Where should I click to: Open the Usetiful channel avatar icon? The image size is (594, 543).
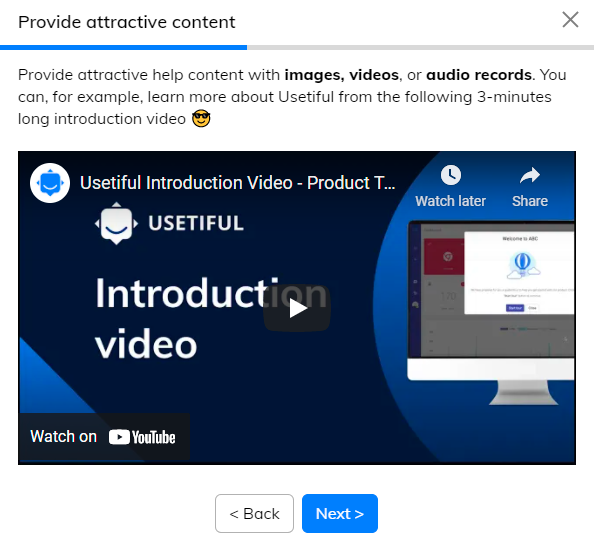pyautogui.click(x=50, y=183)
